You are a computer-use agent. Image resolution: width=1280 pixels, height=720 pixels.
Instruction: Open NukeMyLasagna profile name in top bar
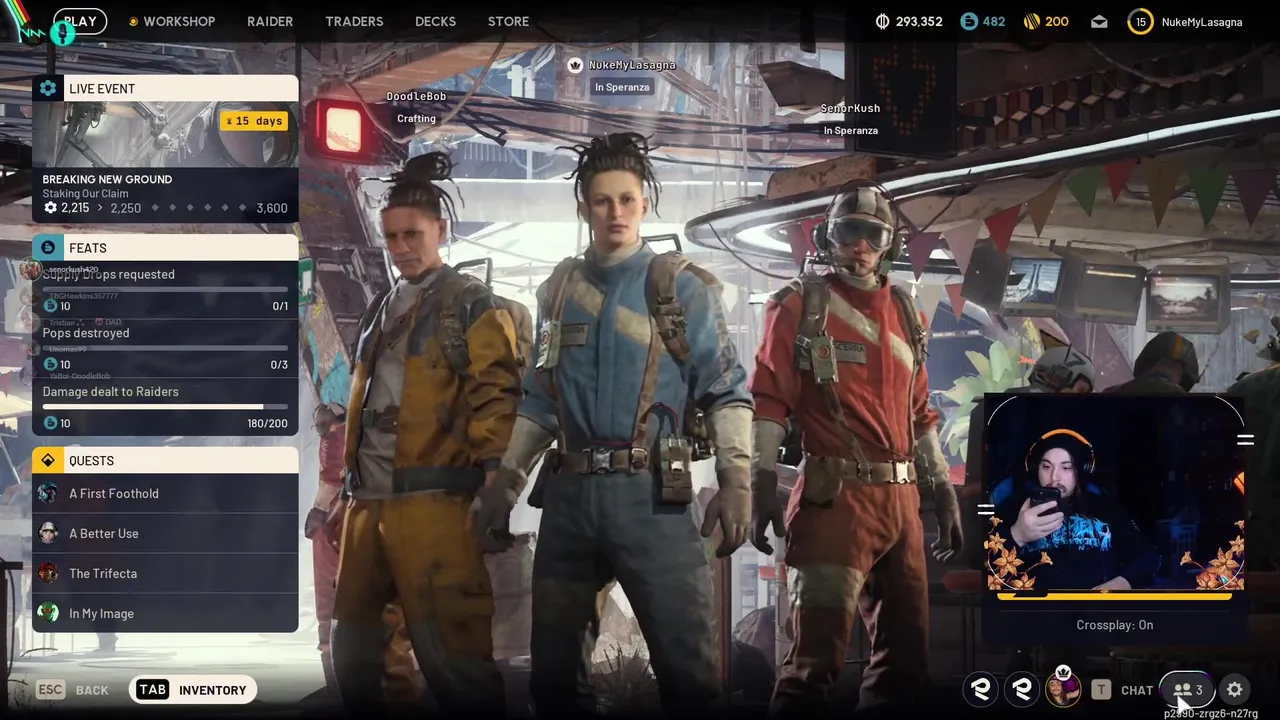point(1202,21)
